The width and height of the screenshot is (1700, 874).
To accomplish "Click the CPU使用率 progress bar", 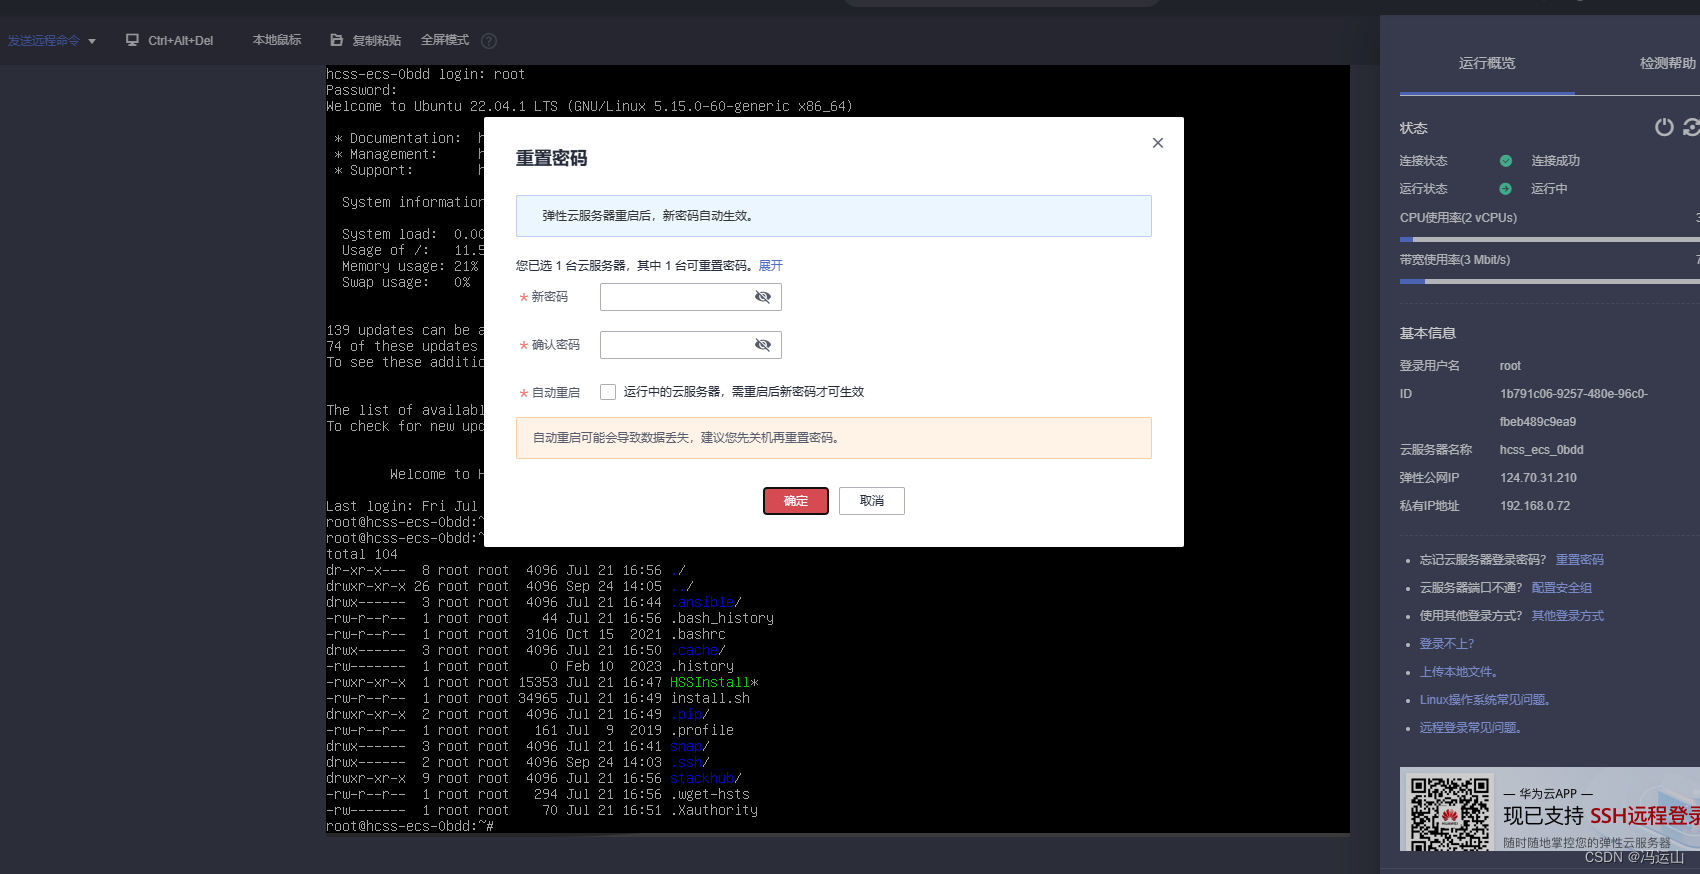I will (1550, 240).
